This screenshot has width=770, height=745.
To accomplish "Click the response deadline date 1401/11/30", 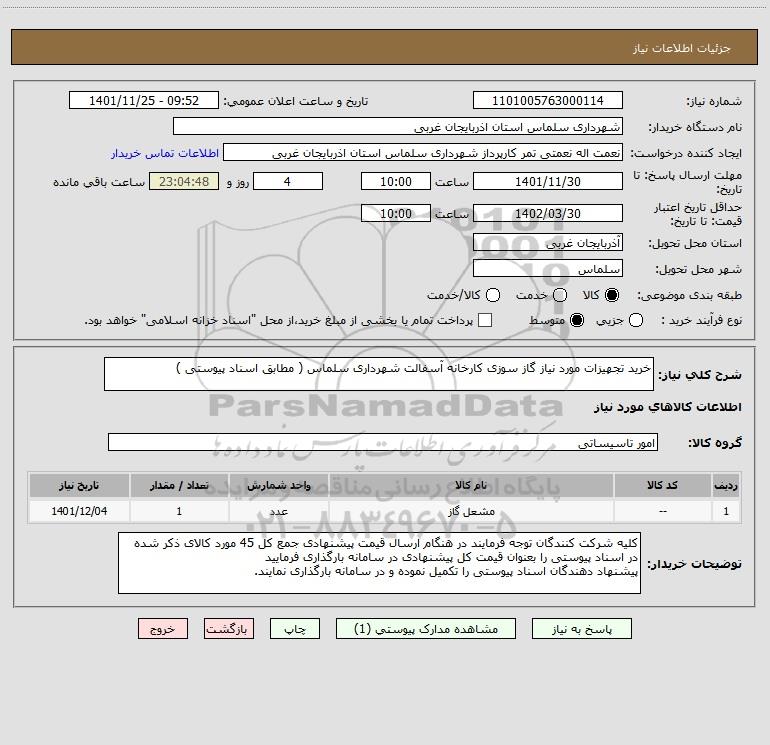I will (x=548, y=182).
